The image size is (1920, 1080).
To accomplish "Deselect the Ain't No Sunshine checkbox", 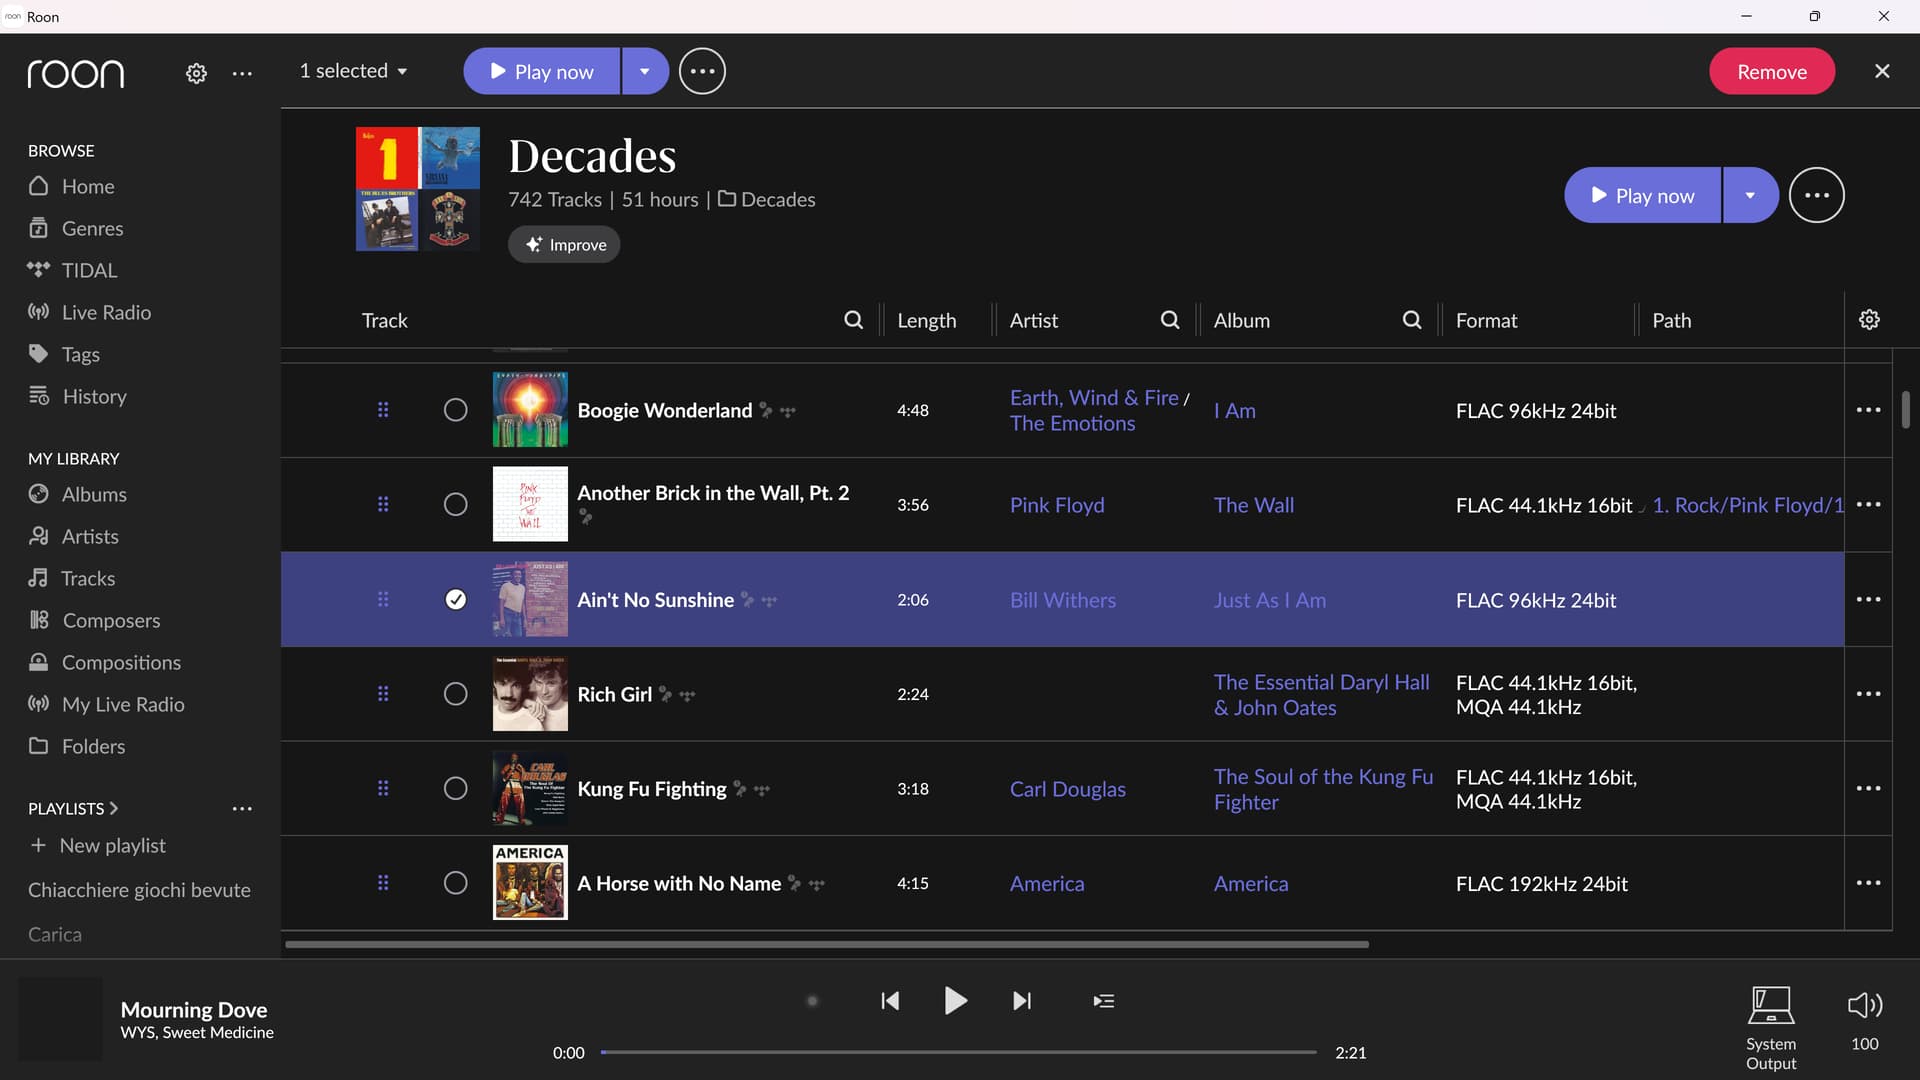I will (455, 599).
